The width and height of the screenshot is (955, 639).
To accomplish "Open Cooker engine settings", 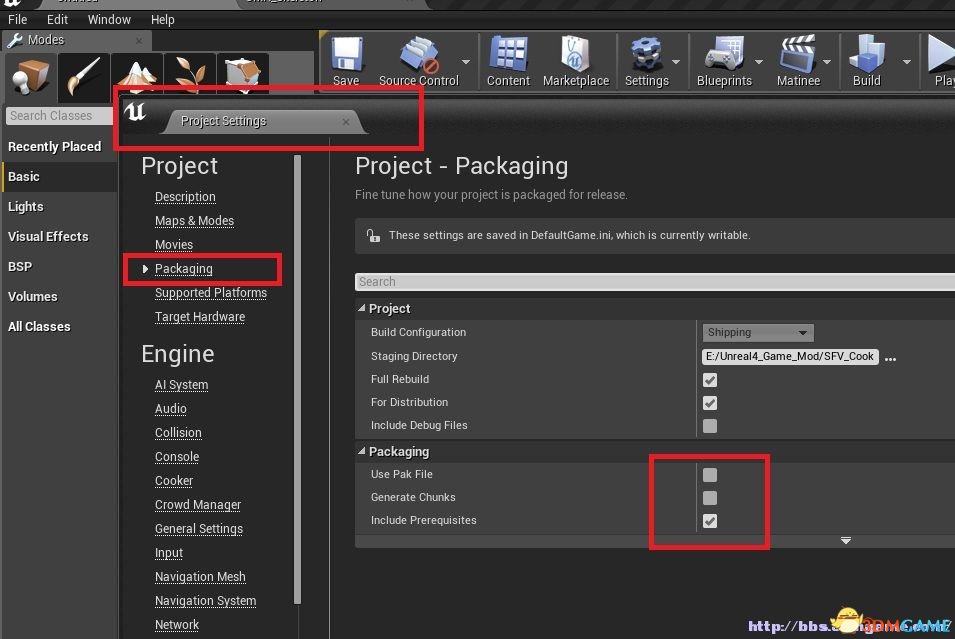I will pos(174,481).
